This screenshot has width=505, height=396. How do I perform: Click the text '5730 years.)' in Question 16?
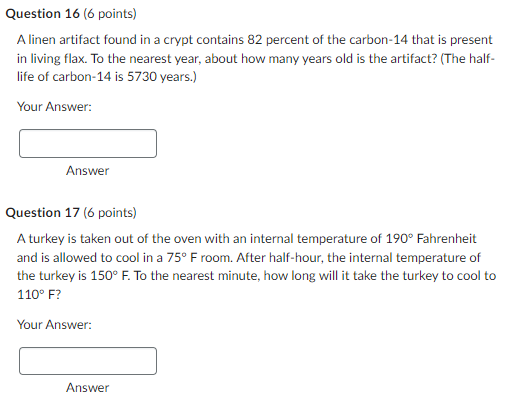coord(162,77)
